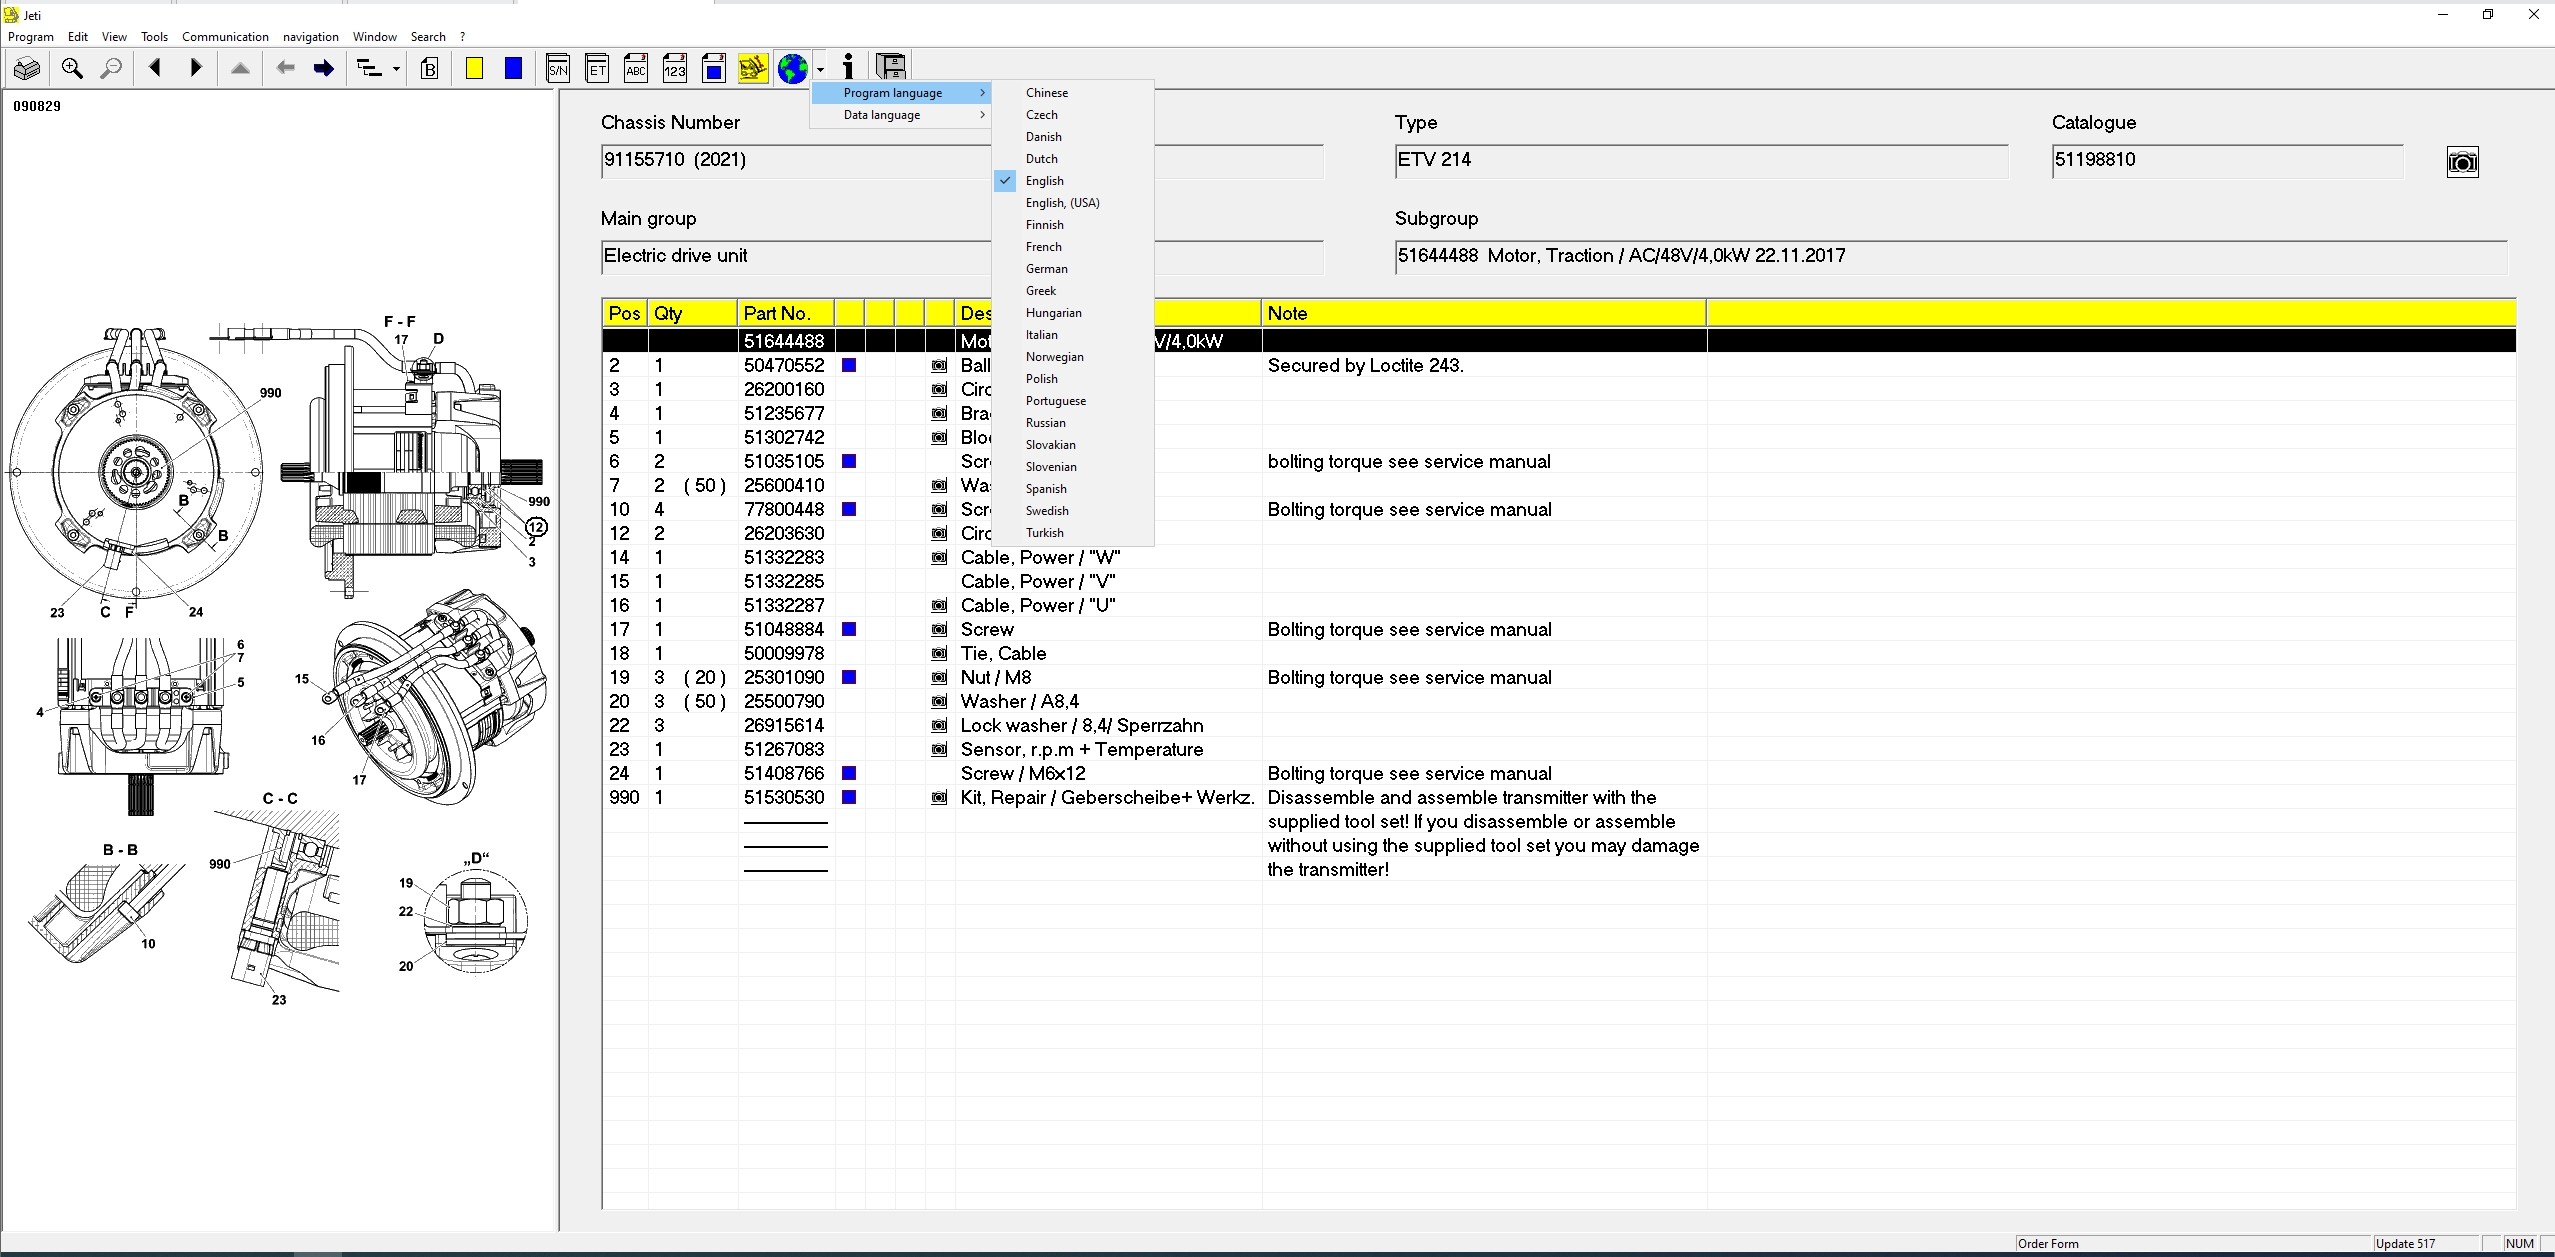This screenshot has width=2555, height=1257.
Task: Click the black left triangle previous icon
Action: 155,69
